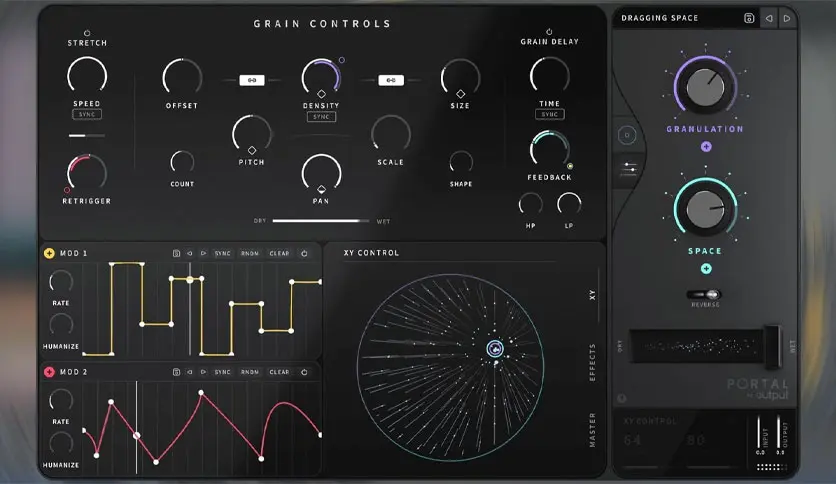The image size is (836, 484).
Task: Switch to the Effects tab
Action: click(x=592, y=361)
